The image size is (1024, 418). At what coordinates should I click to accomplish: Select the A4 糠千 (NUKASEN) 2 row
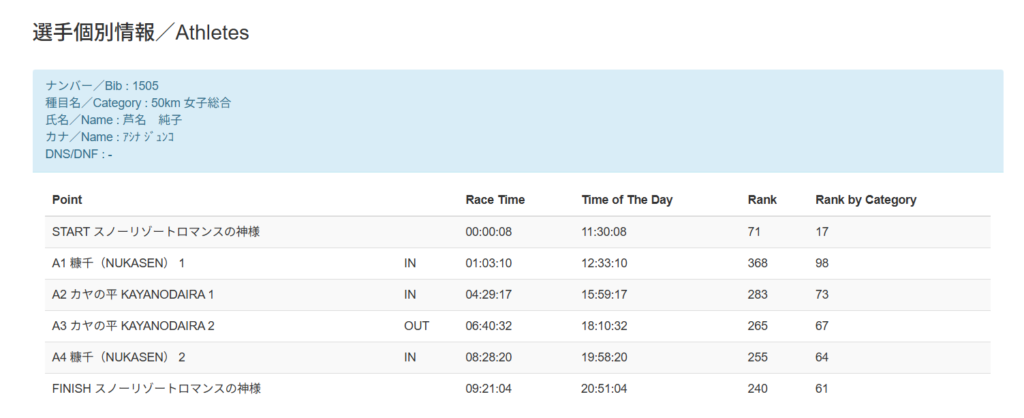click(x=518, y=357)
